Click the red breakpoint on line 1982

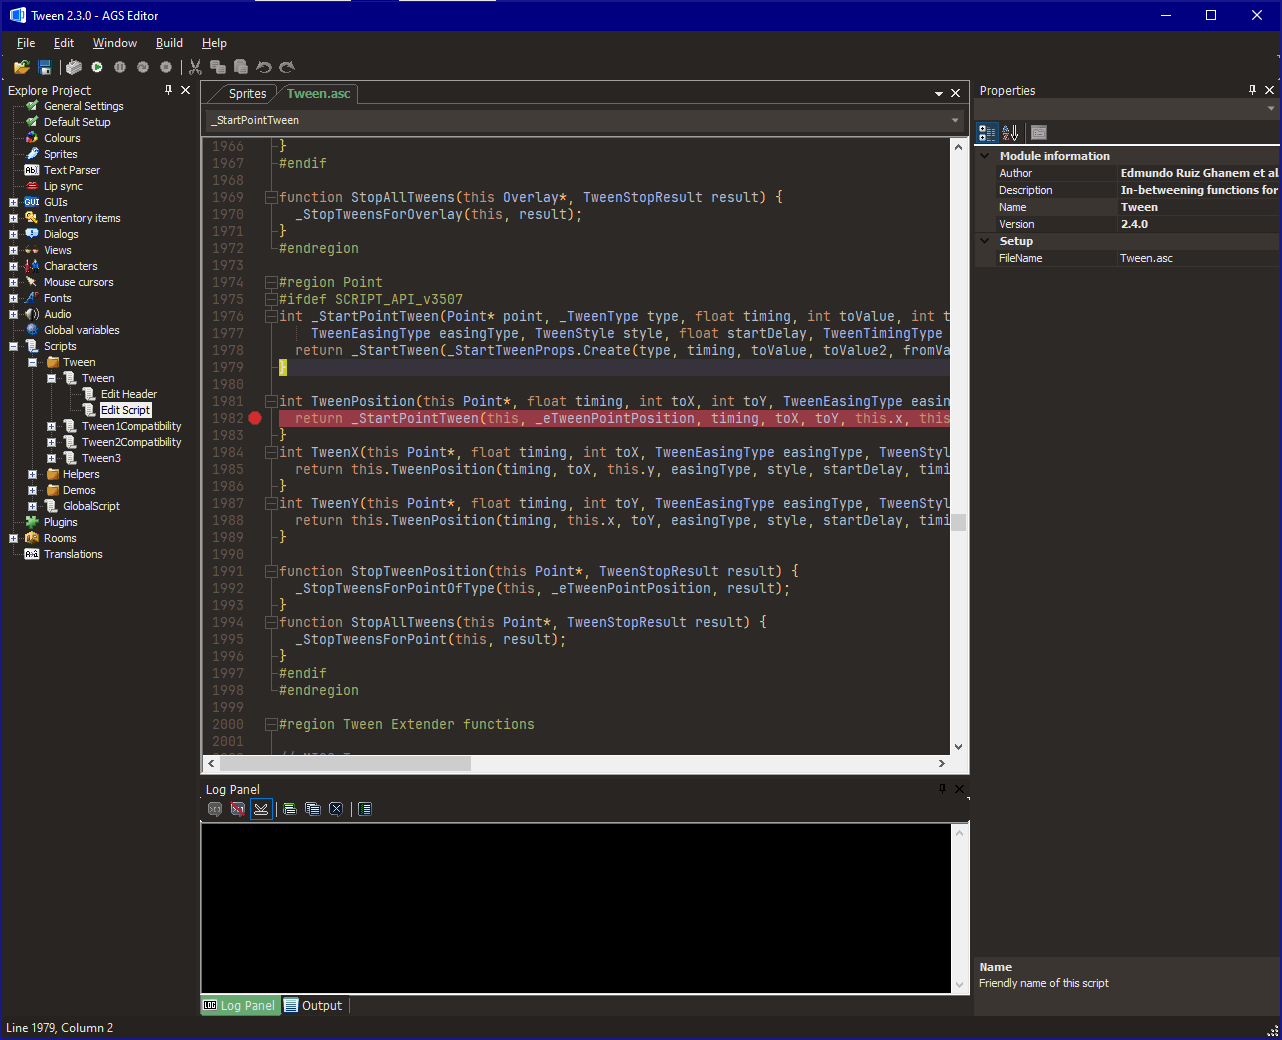coord(255,418)
